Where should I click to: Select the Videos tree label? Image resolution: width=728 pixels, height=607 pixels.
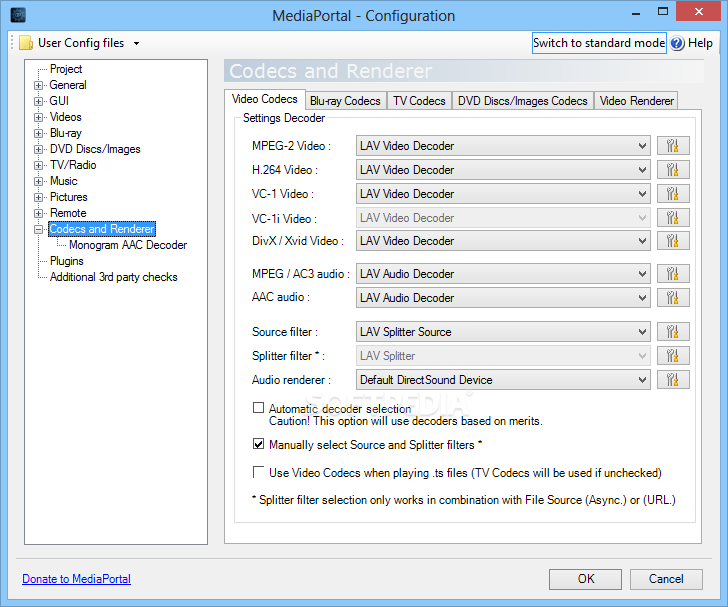tap(65, 117)
